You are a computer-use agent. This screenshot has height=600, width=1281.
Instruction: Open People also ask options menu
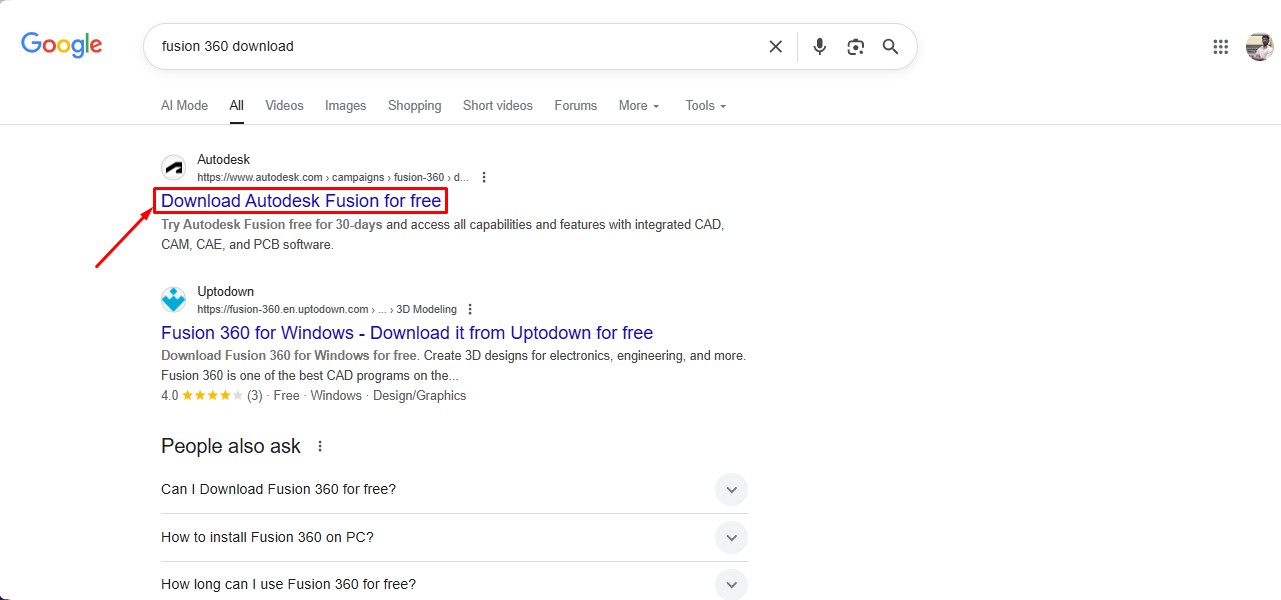pyautogui.click(x=320, y=447)
